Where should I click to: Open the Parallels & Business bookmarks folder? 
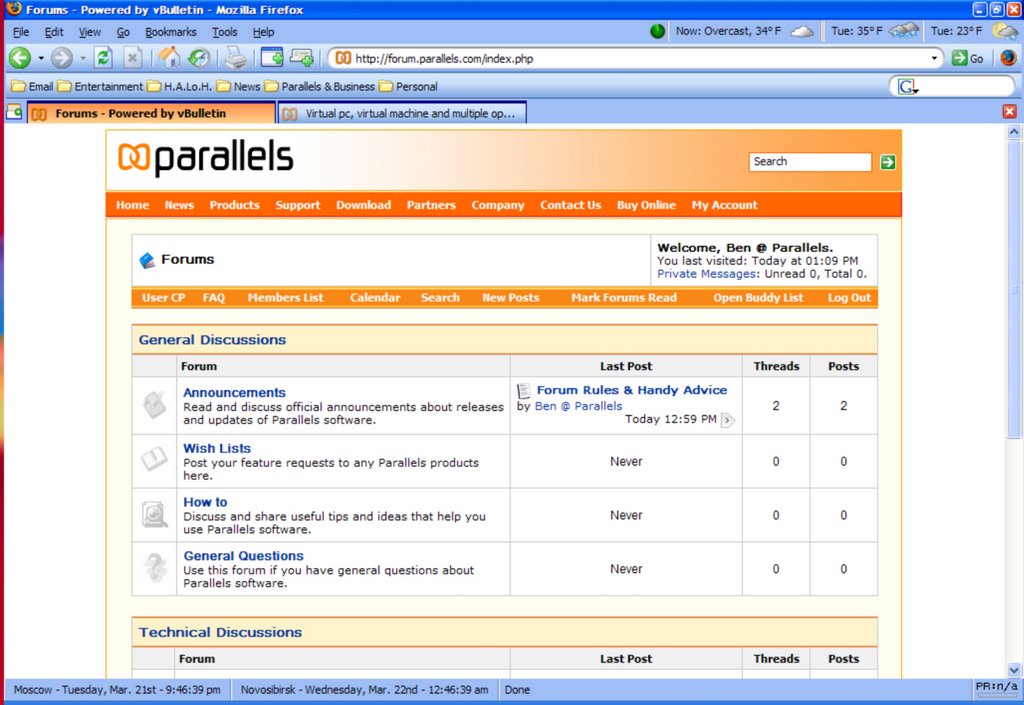[319, 86]
